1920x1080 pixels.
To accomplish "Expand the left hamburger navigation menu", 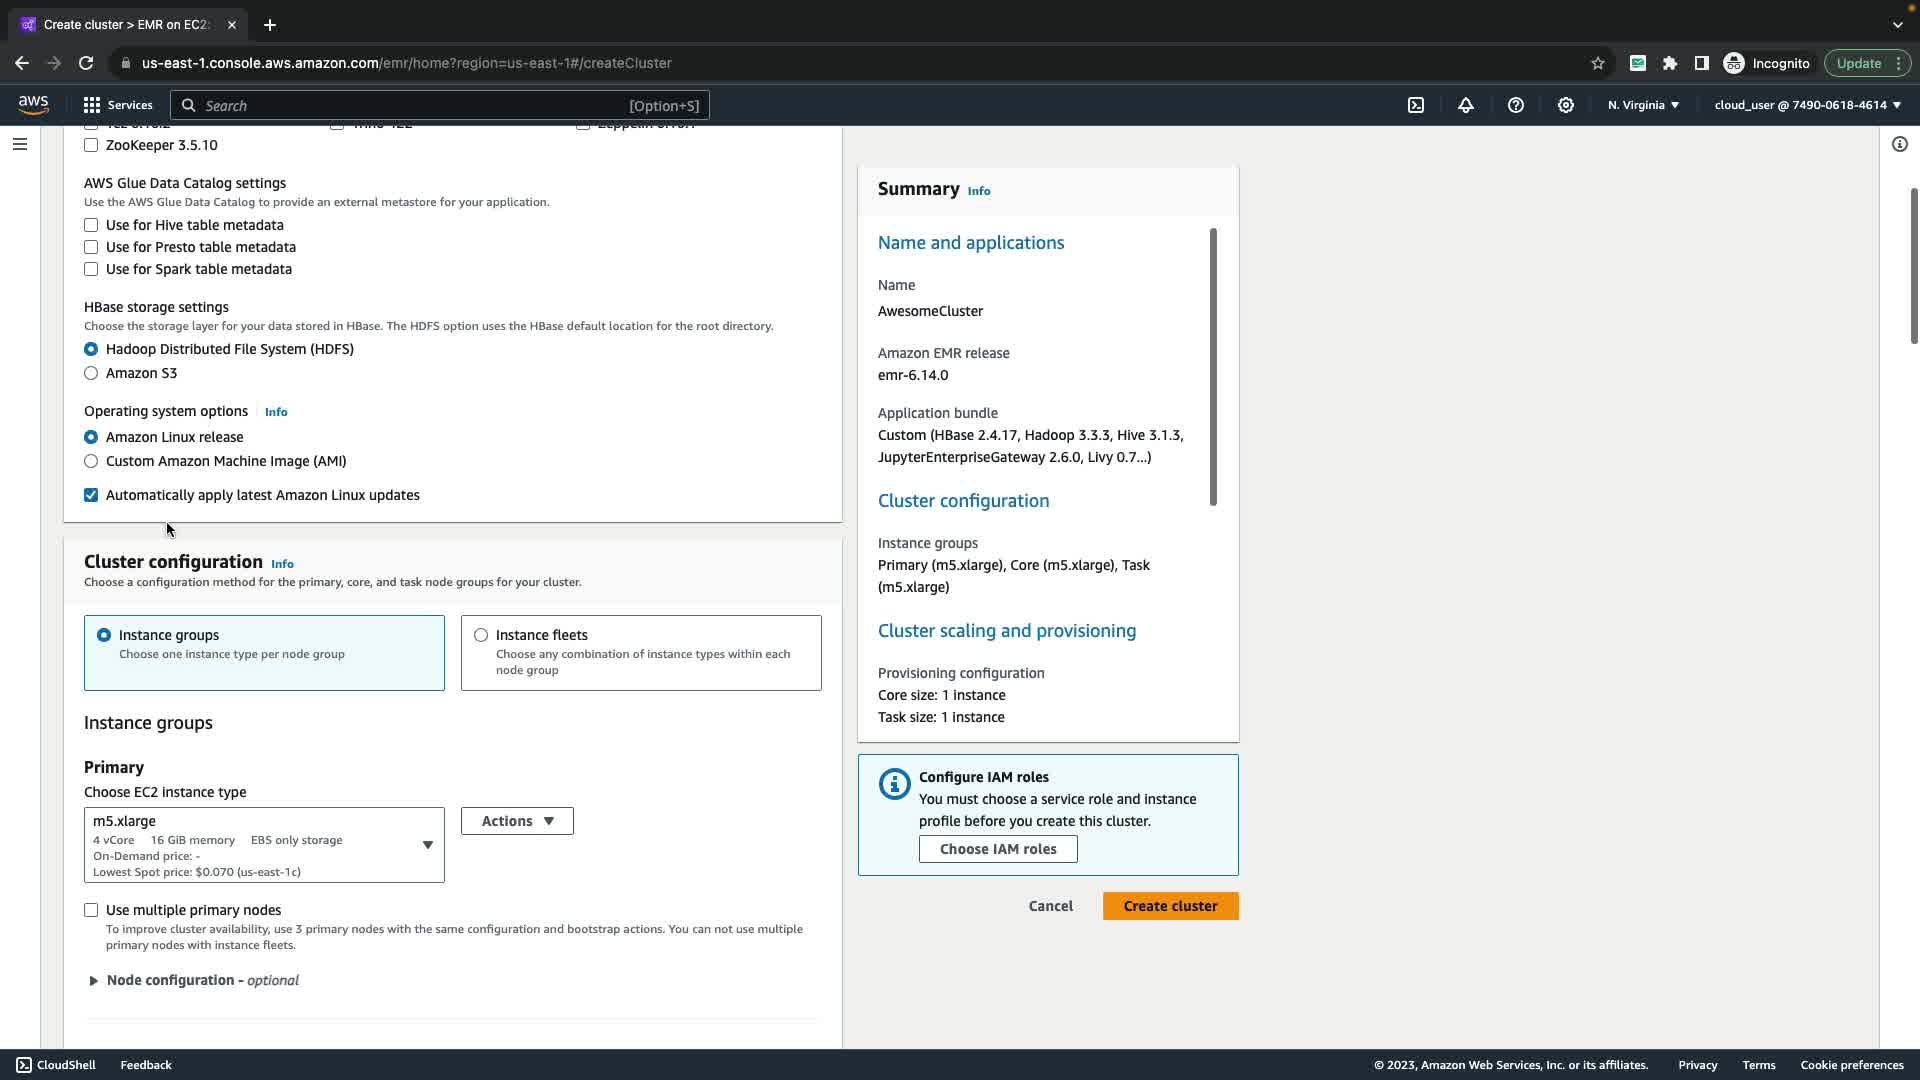I will point(19,144).
